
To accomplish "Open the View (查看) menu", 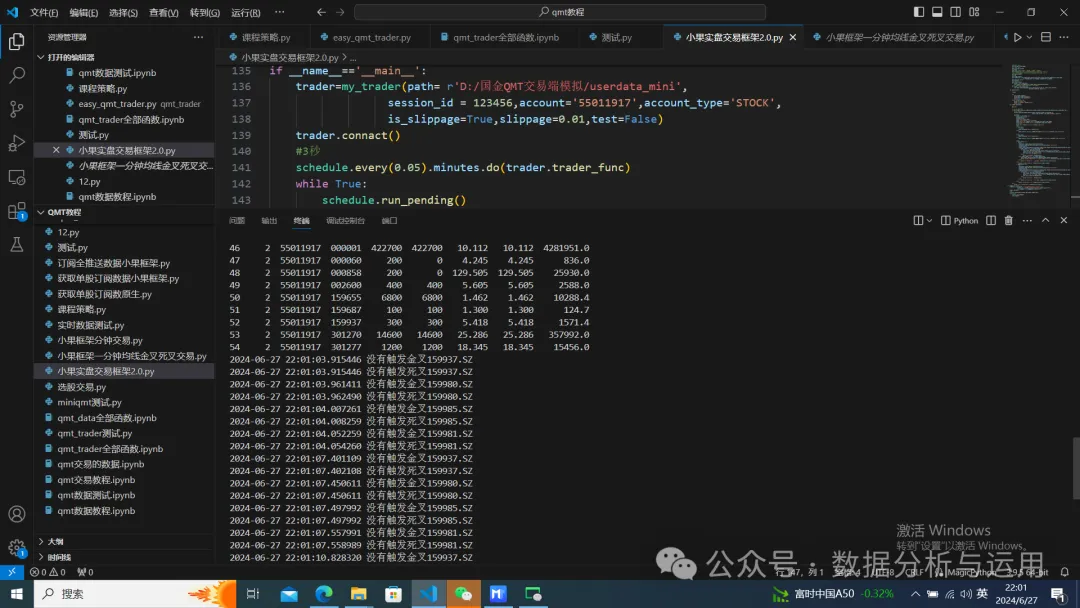I will (x=163, y=12).
